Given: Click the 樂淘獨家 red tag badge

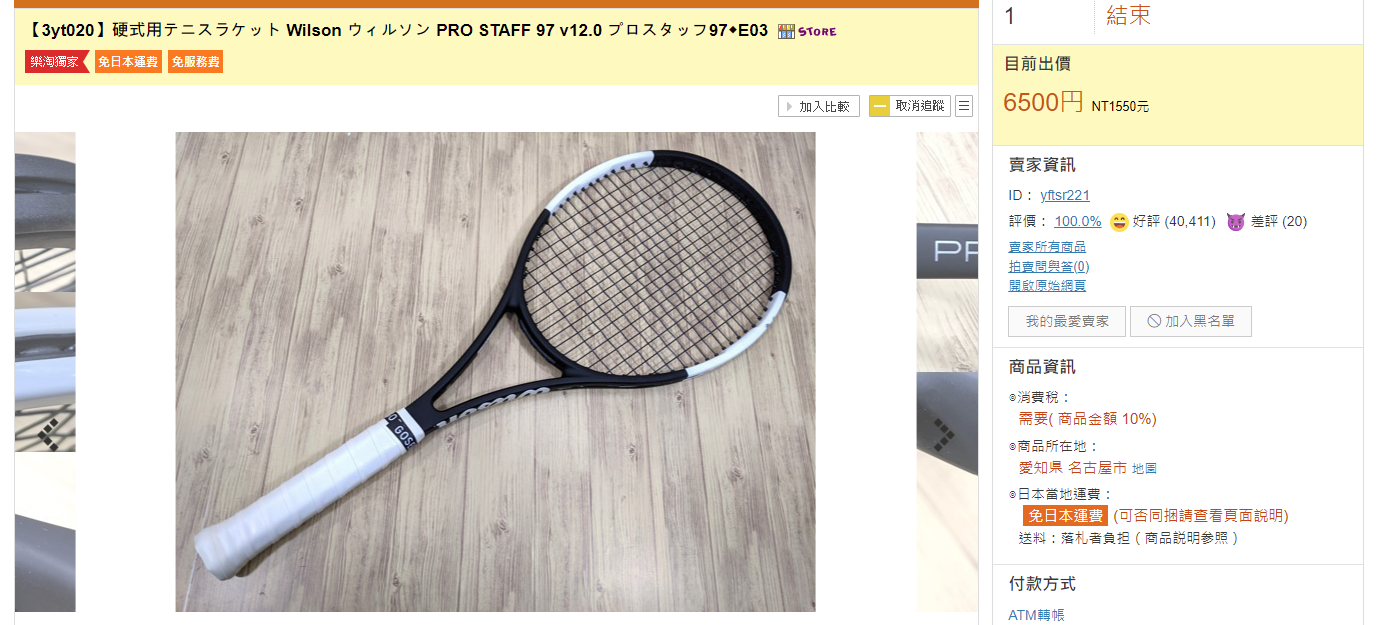Looking at the screenshot, I should point(57,62).
